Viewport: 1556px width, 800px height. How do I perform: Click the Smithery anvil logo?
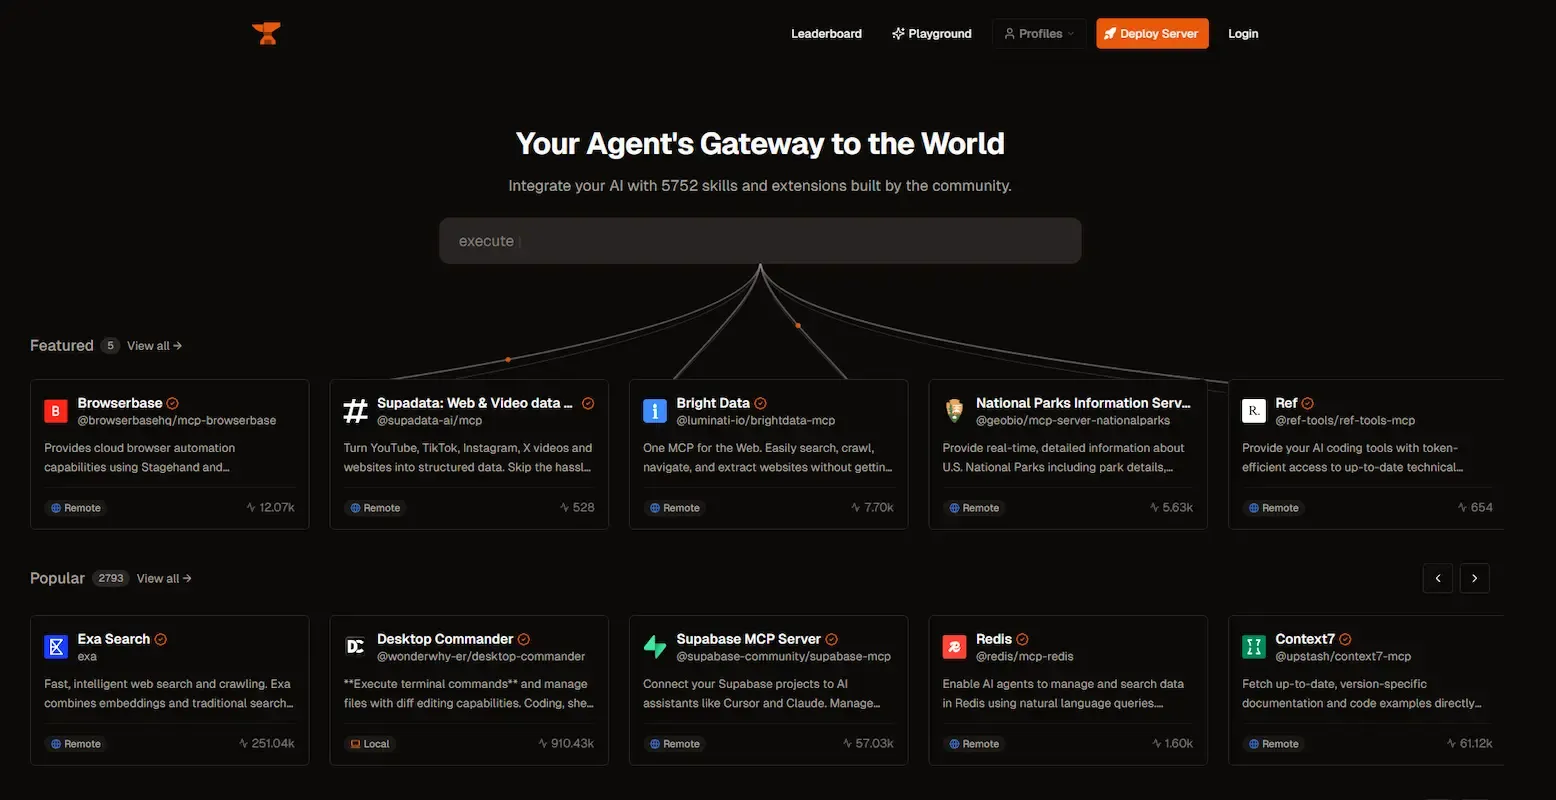pyautogui.click(x=266, y=33)
